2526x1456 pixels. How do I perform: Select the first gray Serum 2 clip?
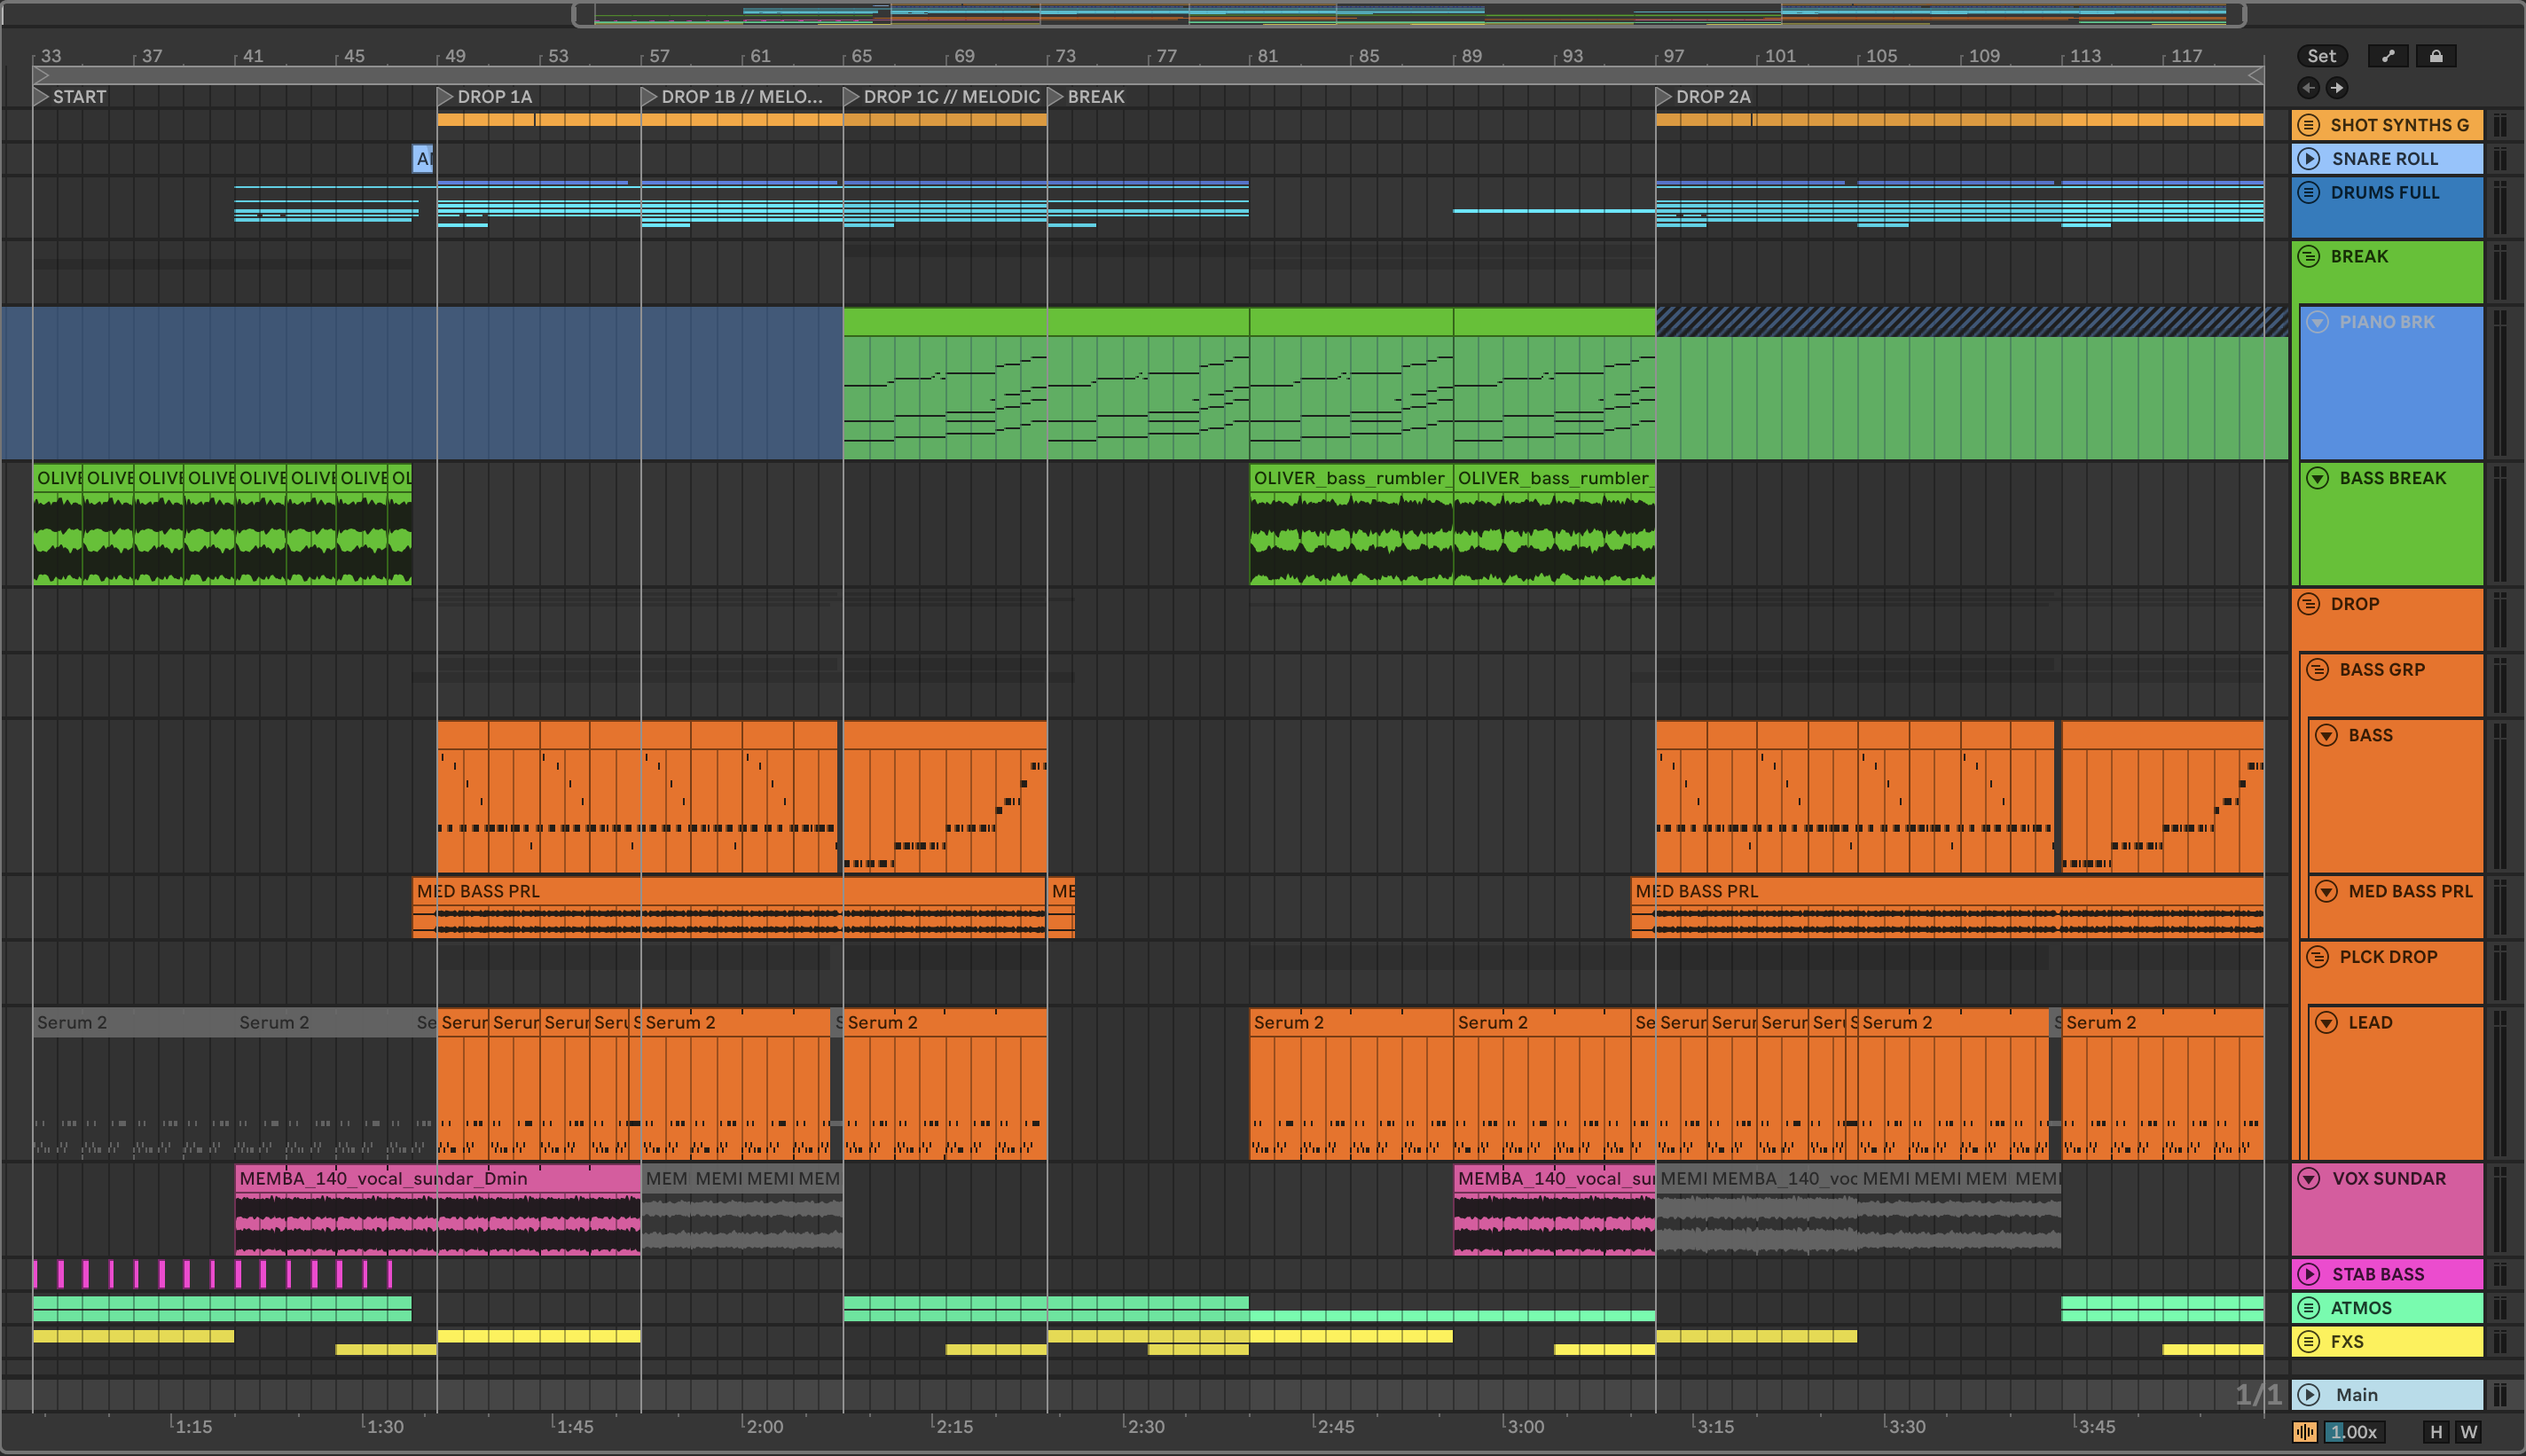[x=134, y=1084]
